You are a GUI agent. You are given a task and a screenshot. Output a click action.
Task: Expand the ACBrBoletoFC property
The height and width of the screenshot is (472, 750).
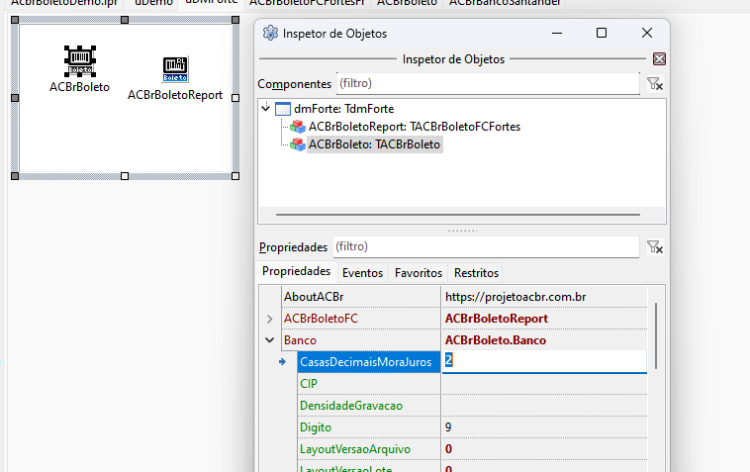270,318
